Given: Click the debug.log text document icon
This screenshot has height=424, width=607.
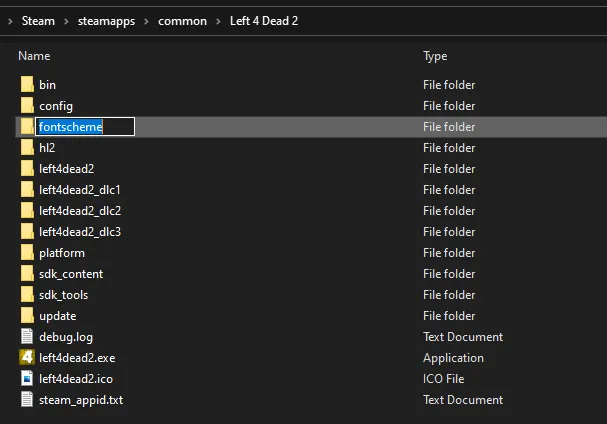Looking at the screenshot, I should pos(27,337).
